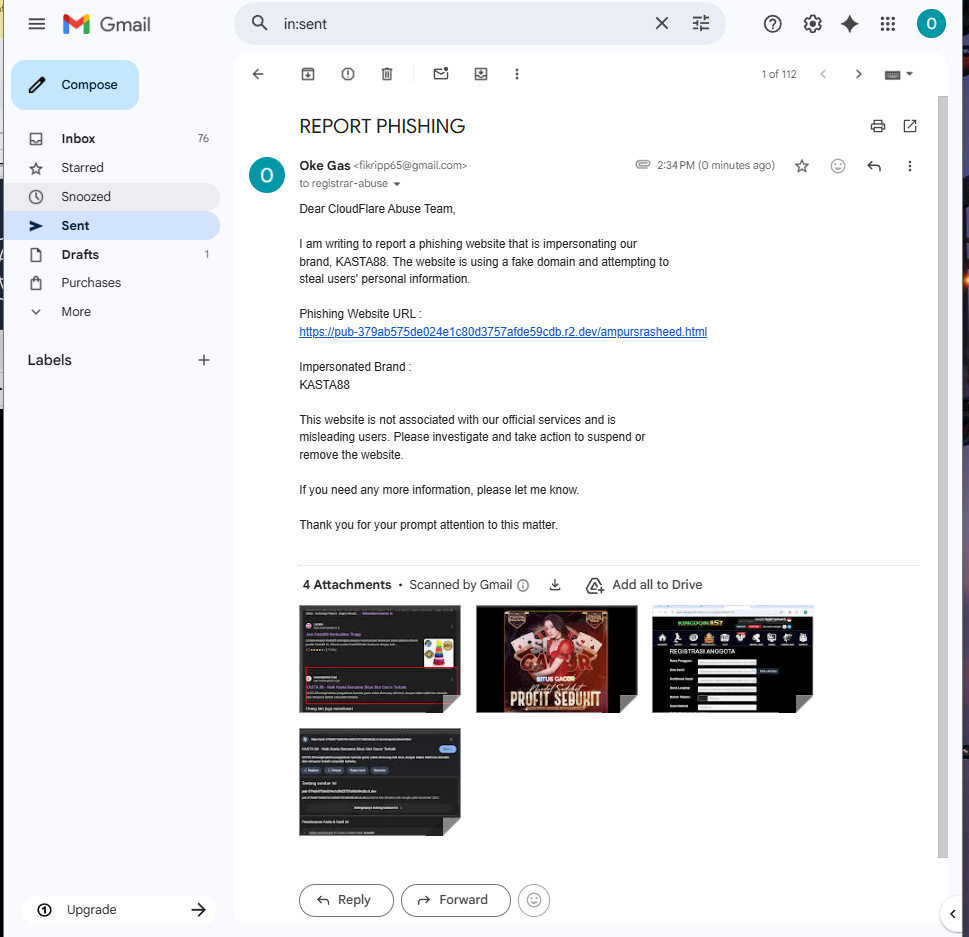Click the Reply button

pyautogui.click(x=346, y=900)
